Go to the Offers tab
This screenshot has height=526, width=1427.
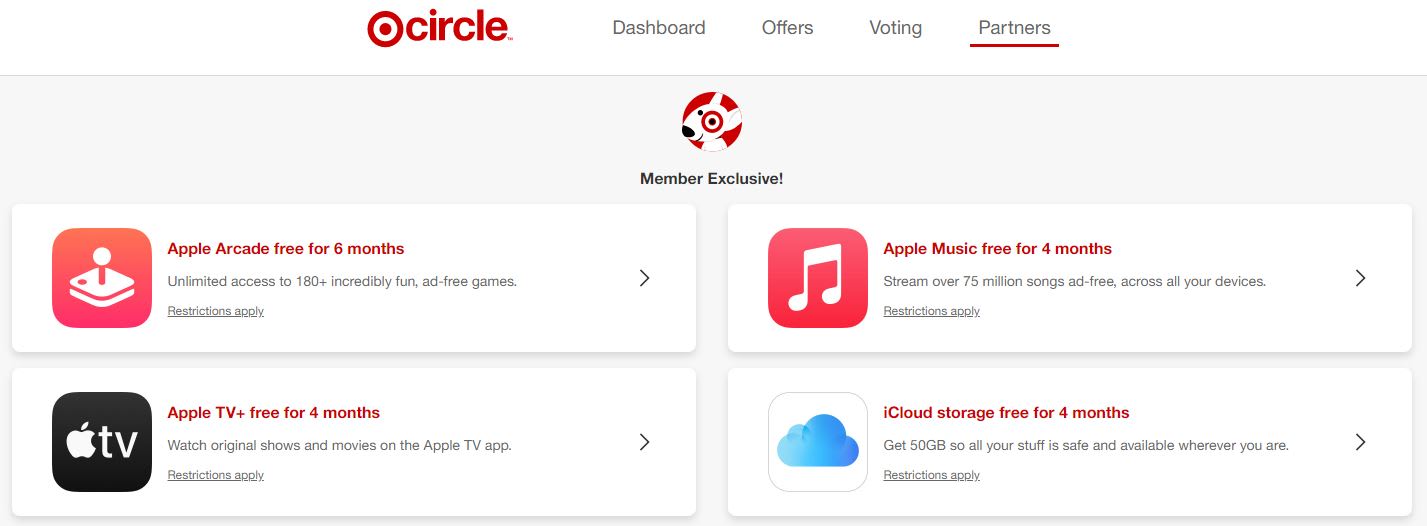pyautogui.click(x=787, y=28)
